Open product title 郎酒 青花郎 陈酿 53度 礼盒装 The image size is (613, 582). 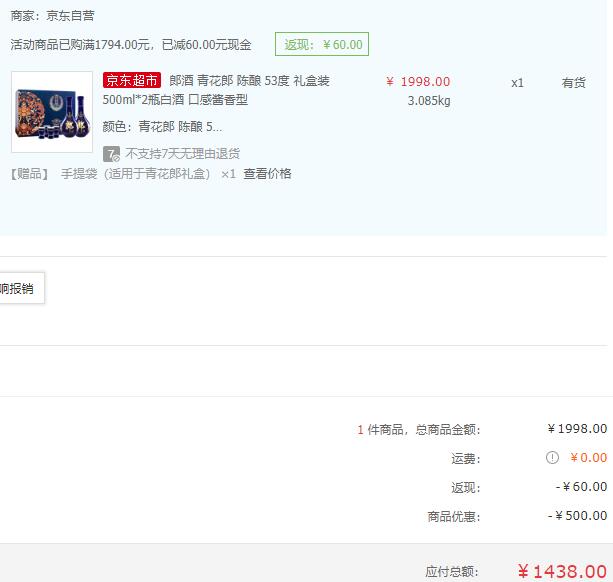click(249, 81)
